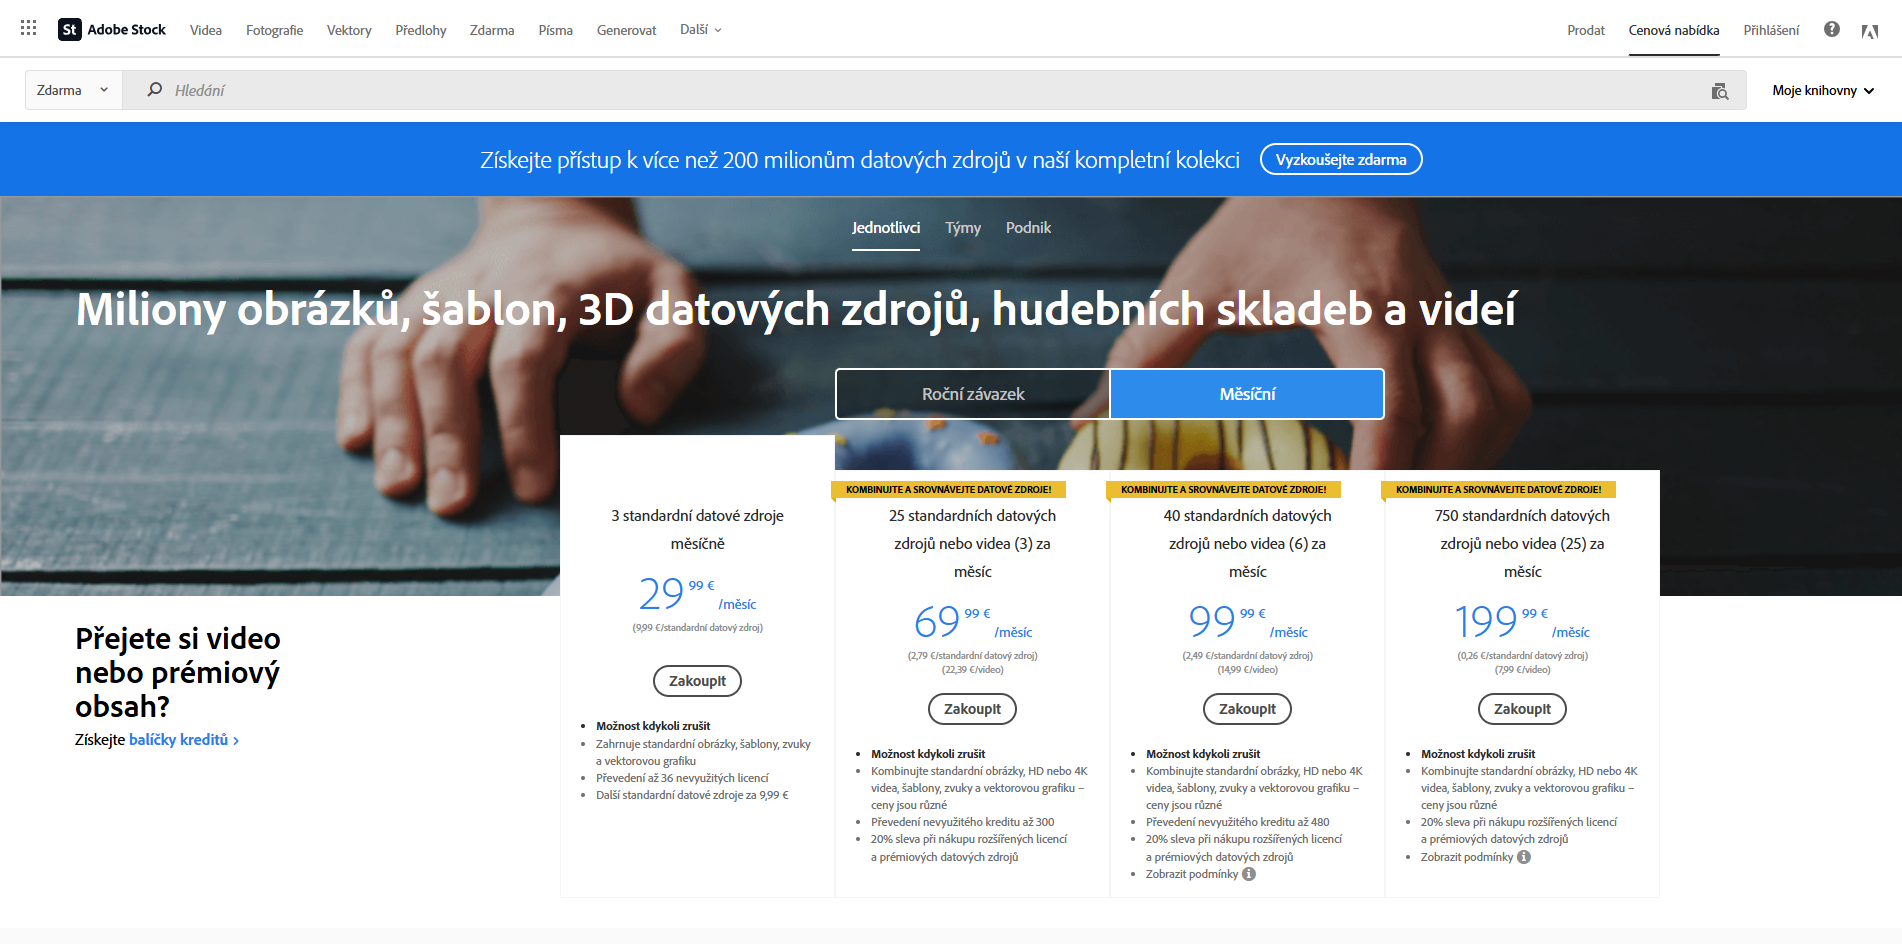Image resolution: width=1902 pixels, height=944 pixels.
Task: Open the Předlohy menu item
Action: pos(421,30)
